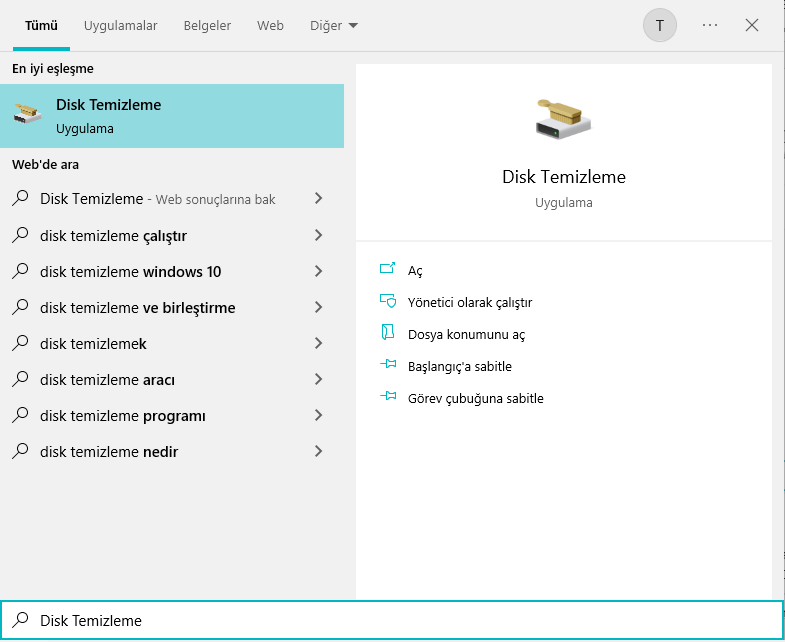Select the Web tab
Screen dimensions: 785x642
[270, 26]
